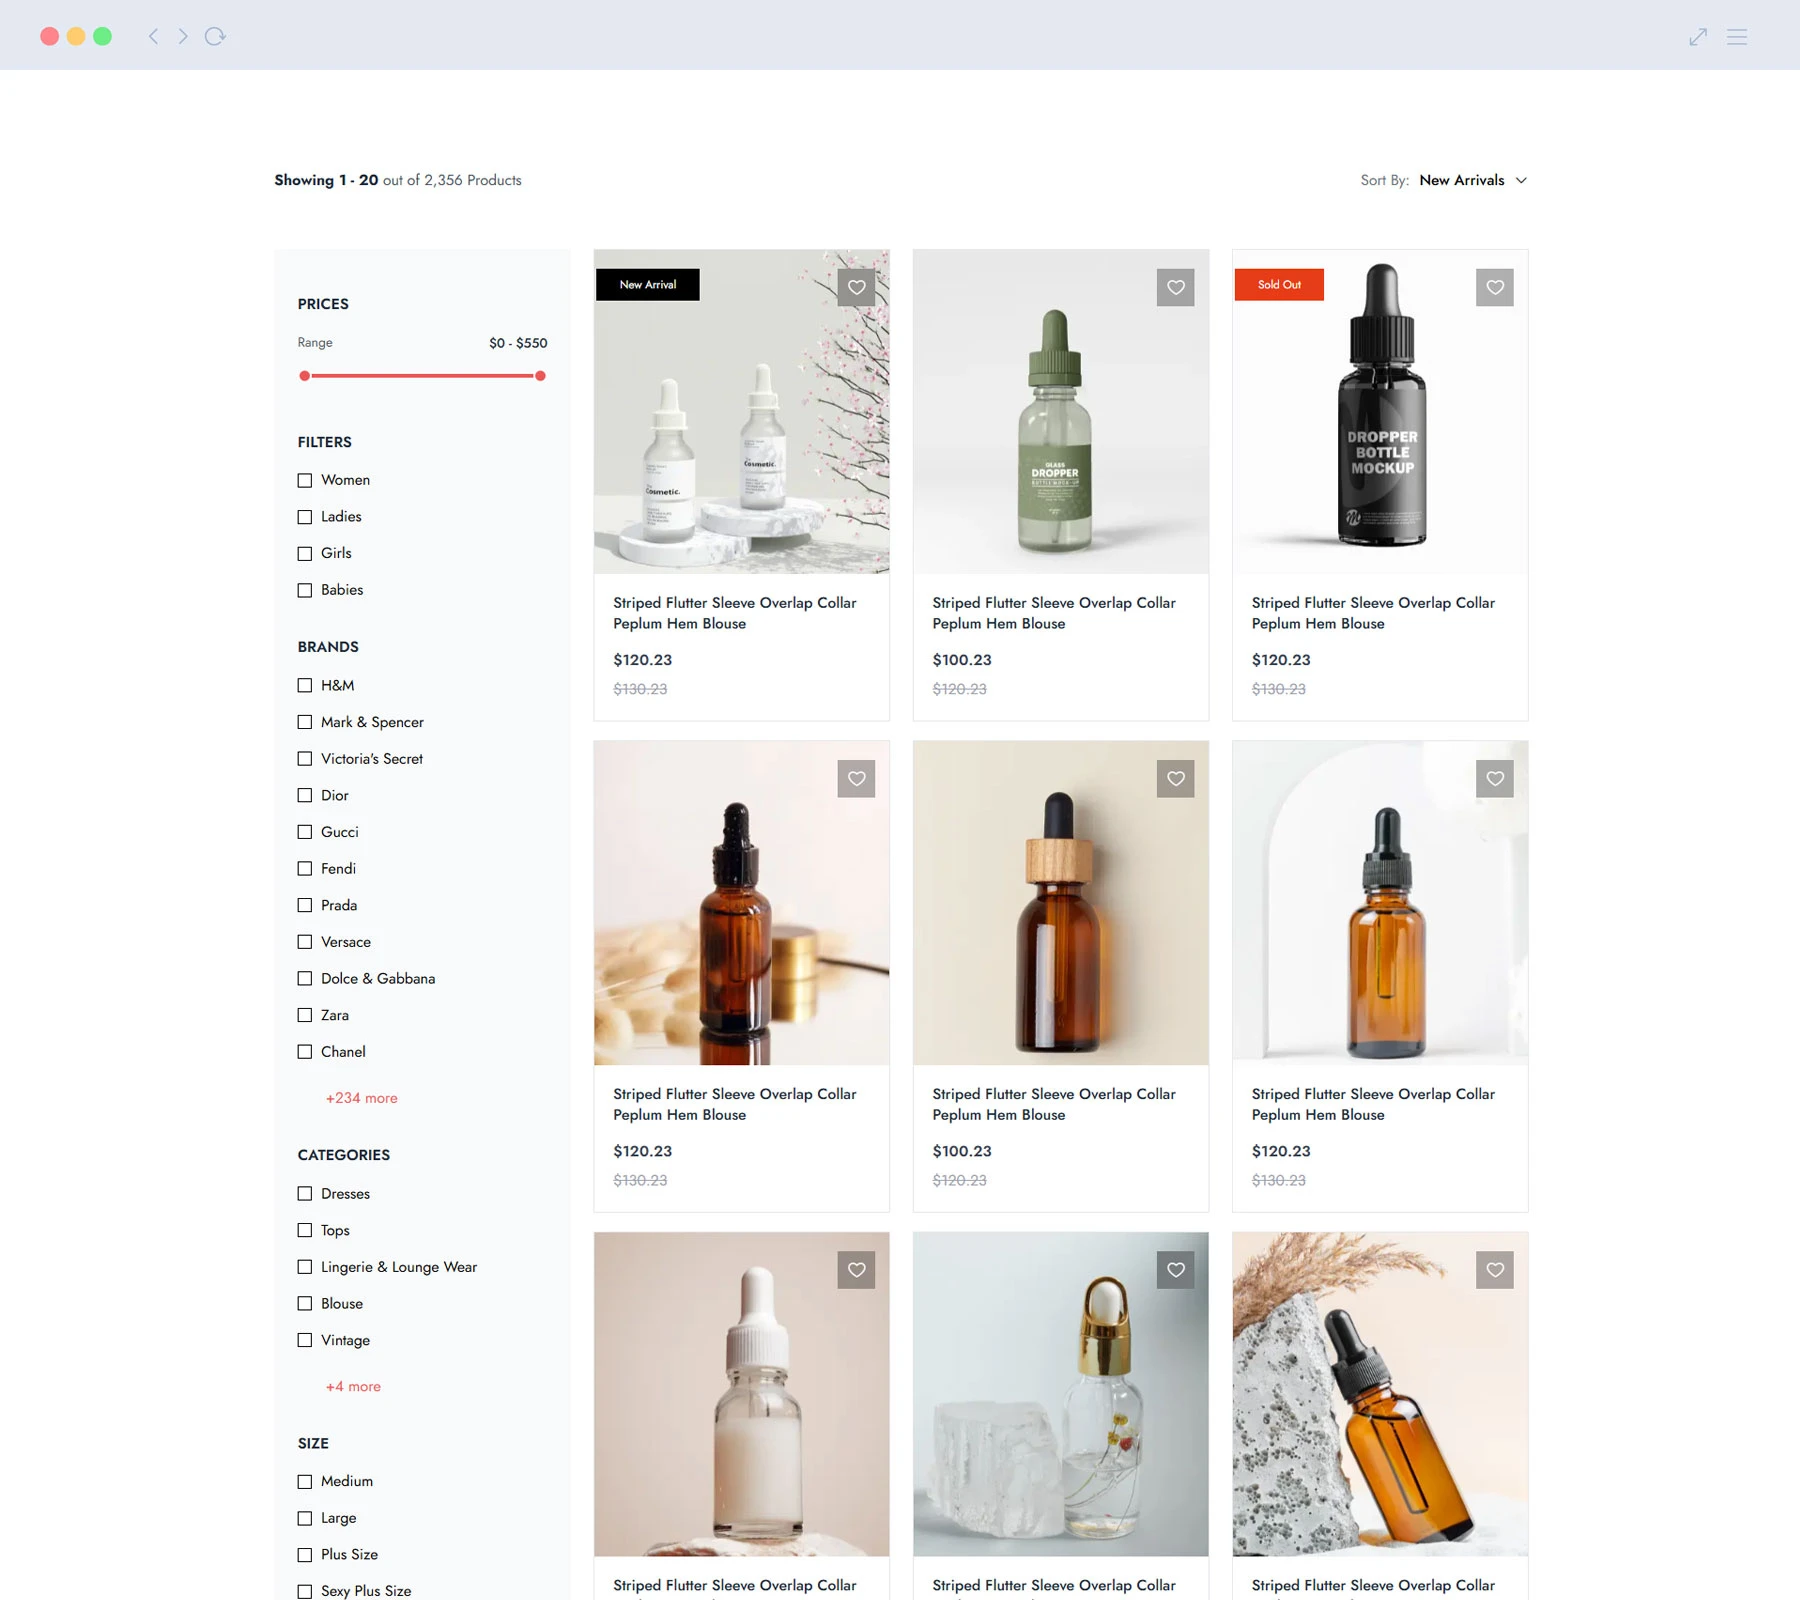Viewport: 1800px width, 1600px height.
Task: Open the Striped Flutter Sleeve blouse priced $100.23
Action: coord(1053,613)
